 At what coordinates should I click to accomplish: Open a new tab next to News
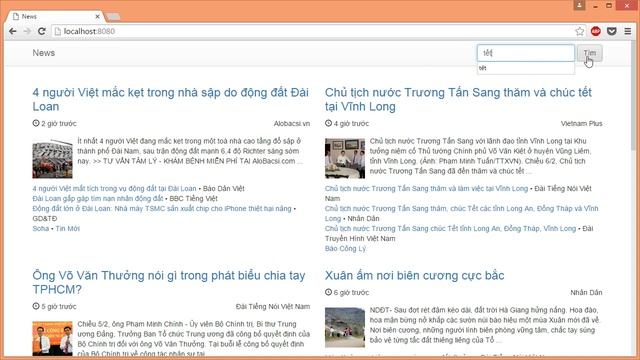click(x=113, y=16)
